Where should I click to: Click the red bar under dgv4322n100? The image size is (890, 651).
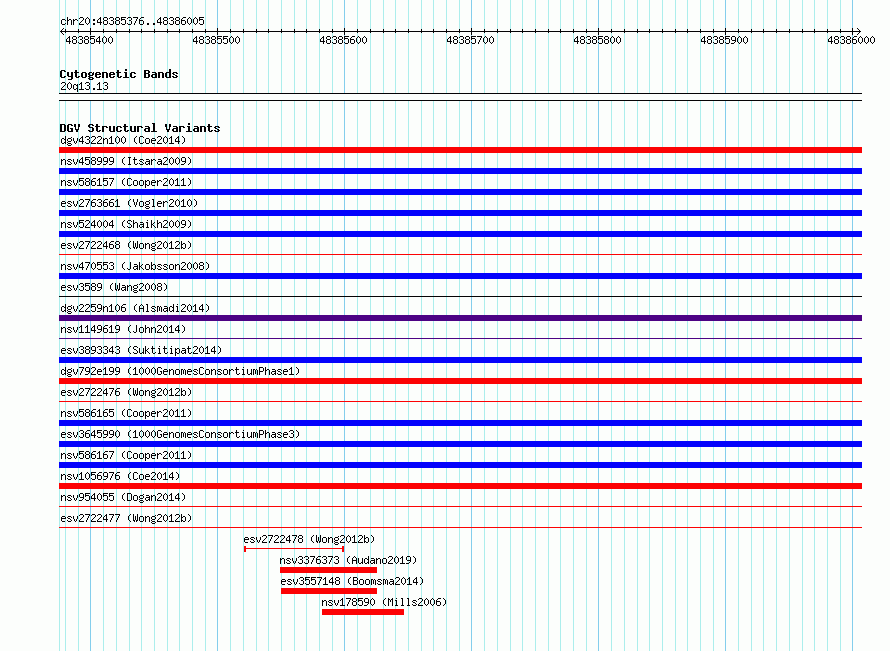click(x=460, y=150)
